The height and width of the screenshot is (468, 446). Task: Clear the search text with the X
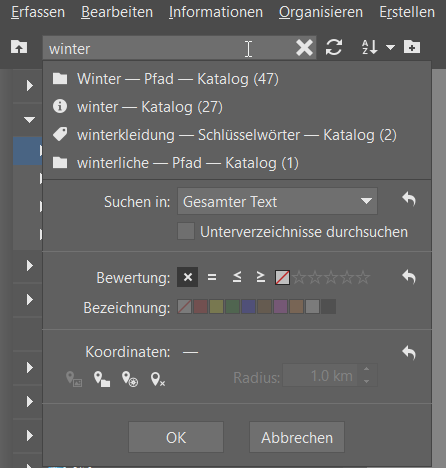pos(304,48)
